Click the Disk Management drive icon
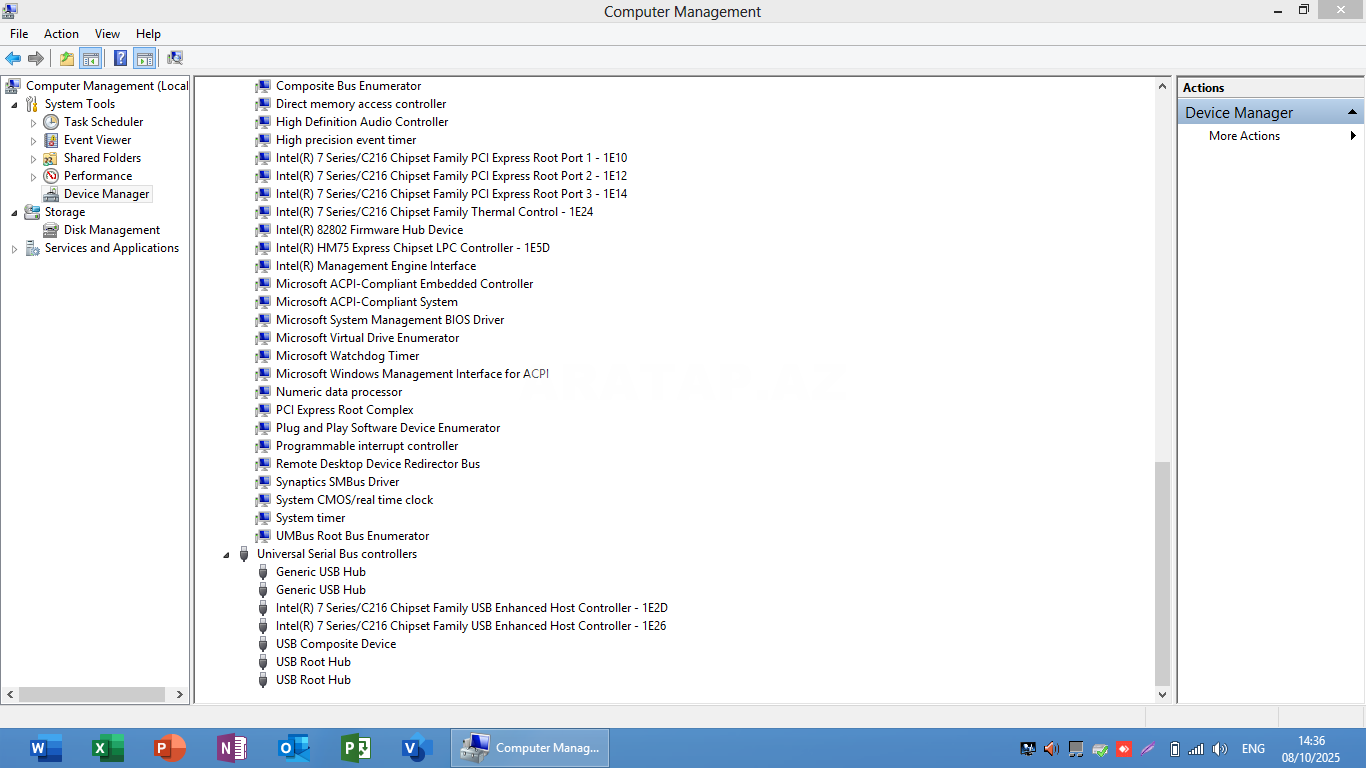The height and width of the screenshot is (768, 1366). coord(51,230)
